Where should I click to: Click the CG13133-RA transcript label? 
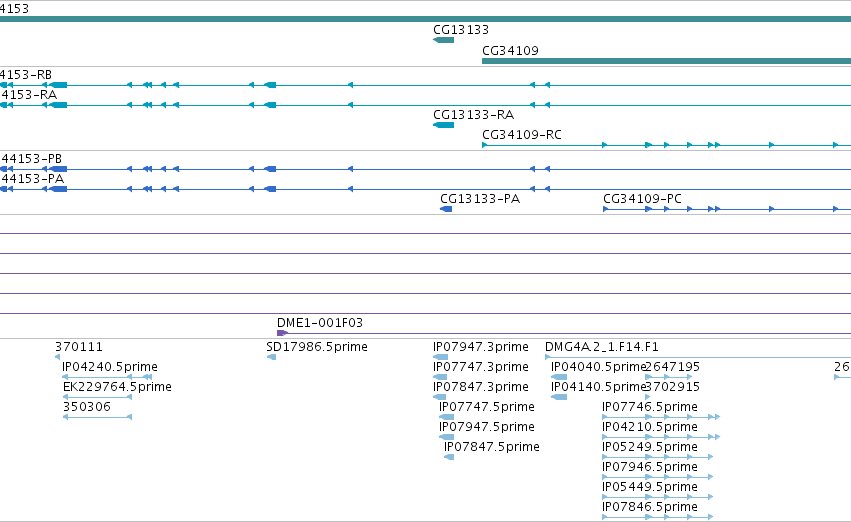pos(473,114)
